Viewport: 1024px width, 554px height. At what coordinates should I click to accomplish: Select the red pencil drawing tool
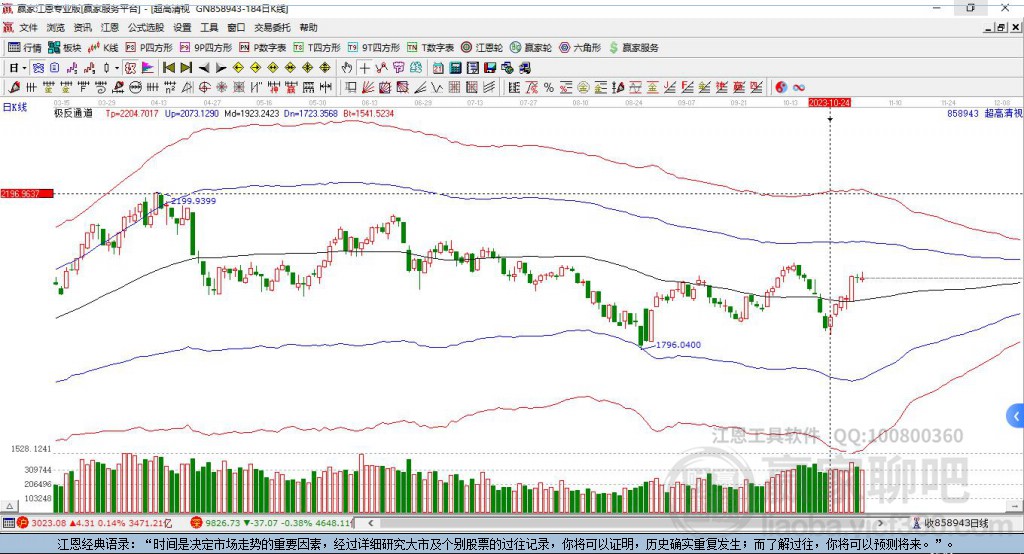pos(14,88)
